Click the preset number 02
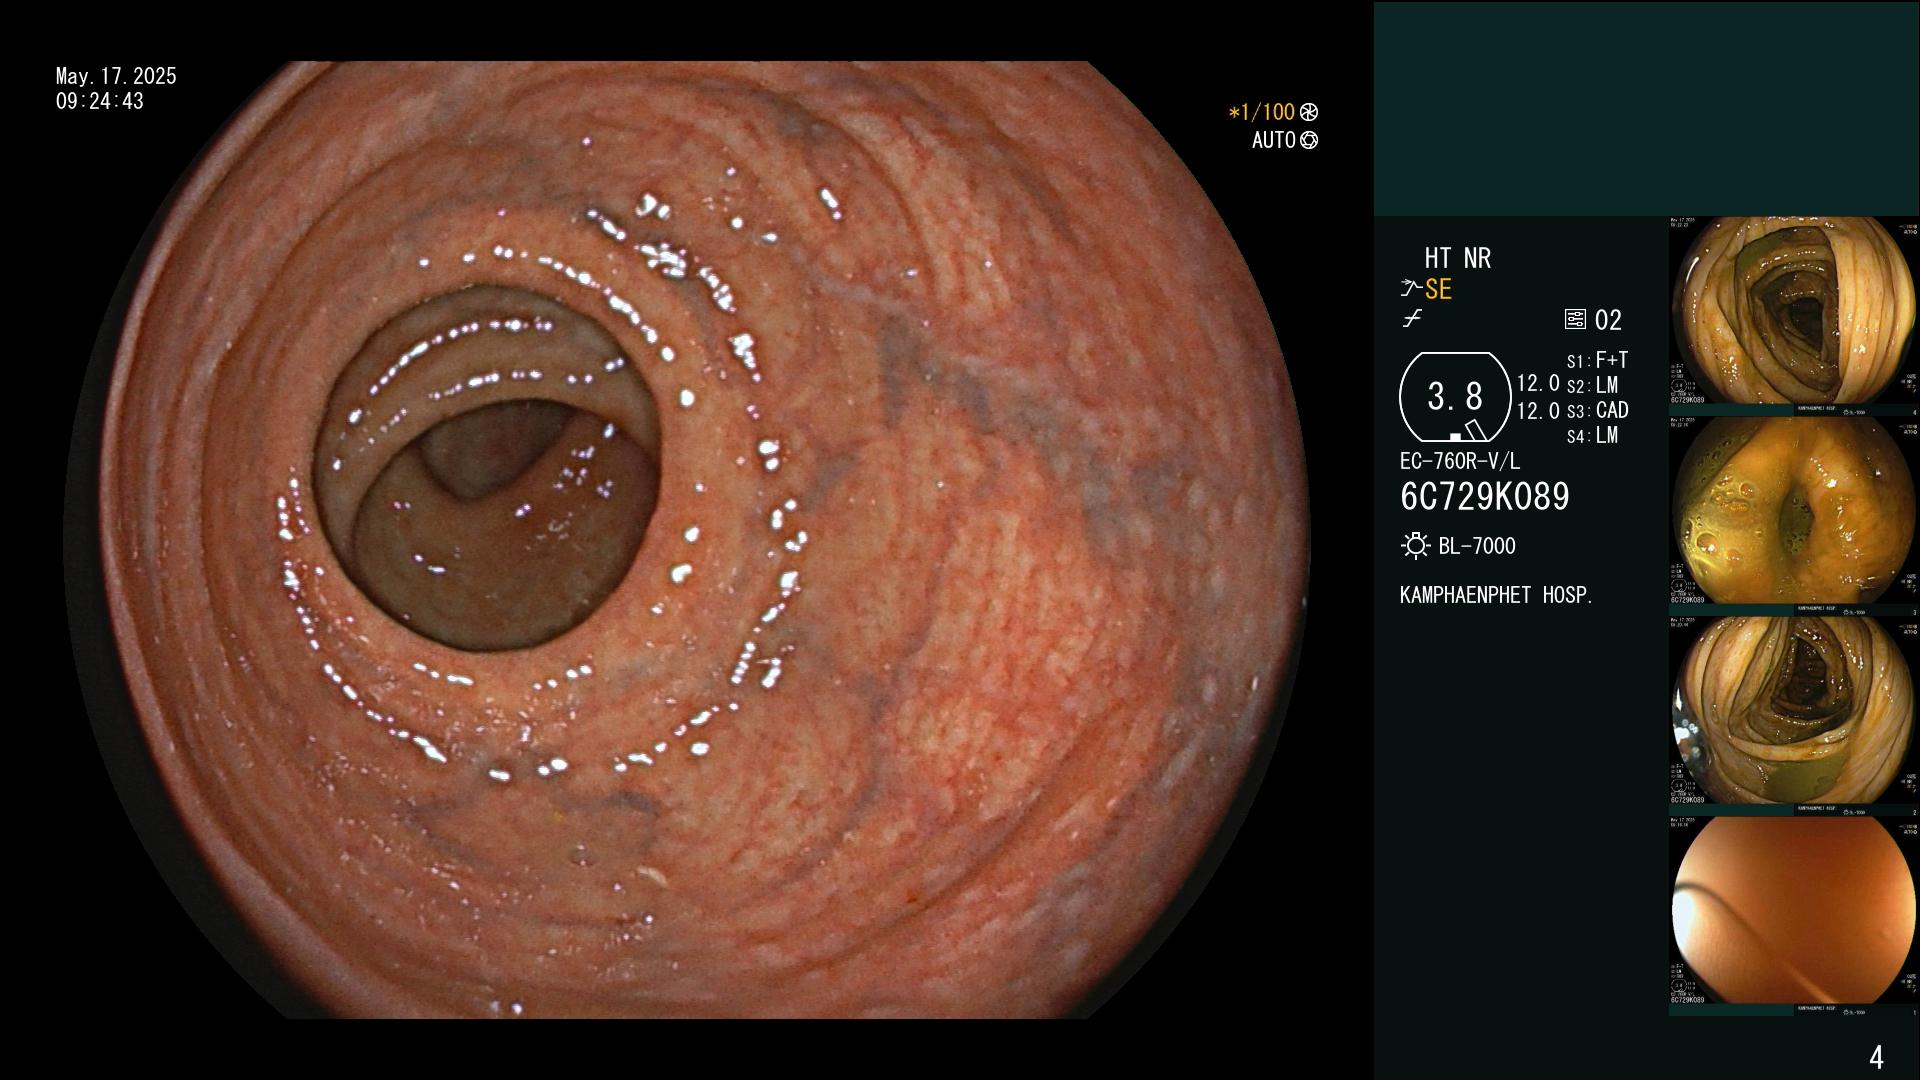Image resolution: width=1920 pixels, height=1080 pixels. pyautogui.click(x=1608, y=320)
